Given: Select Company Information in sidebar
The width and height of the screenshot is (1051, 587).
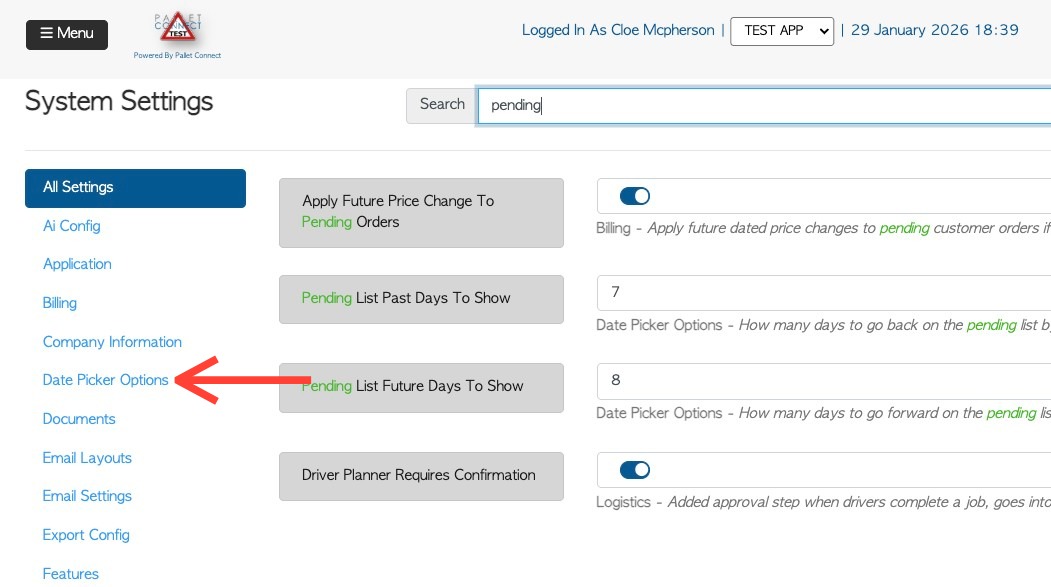Looking at the screenshot, I should click(x=112, y=342).
